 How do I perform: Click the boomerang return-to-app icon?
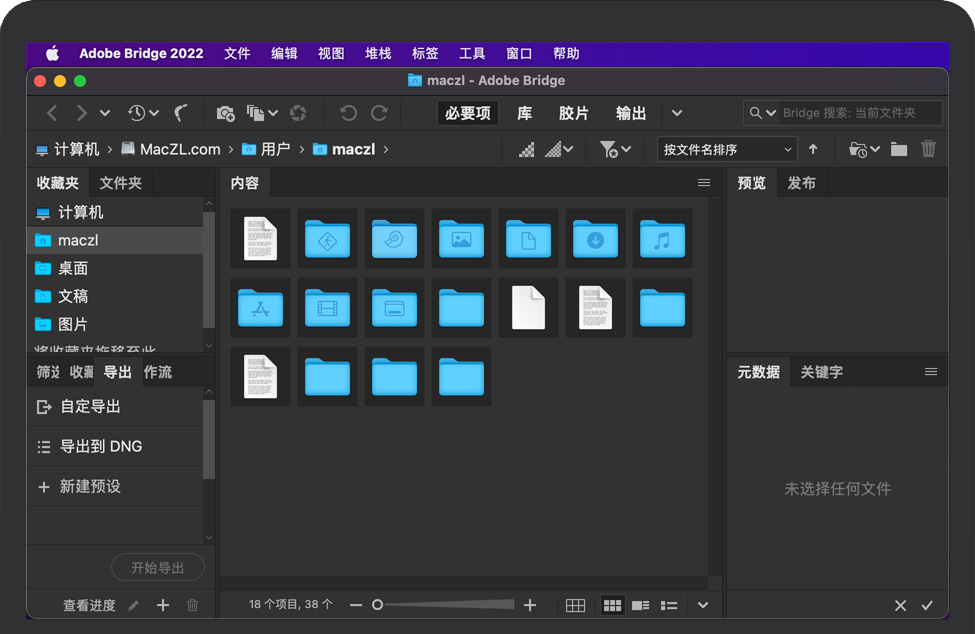click(x=181, y=113)
